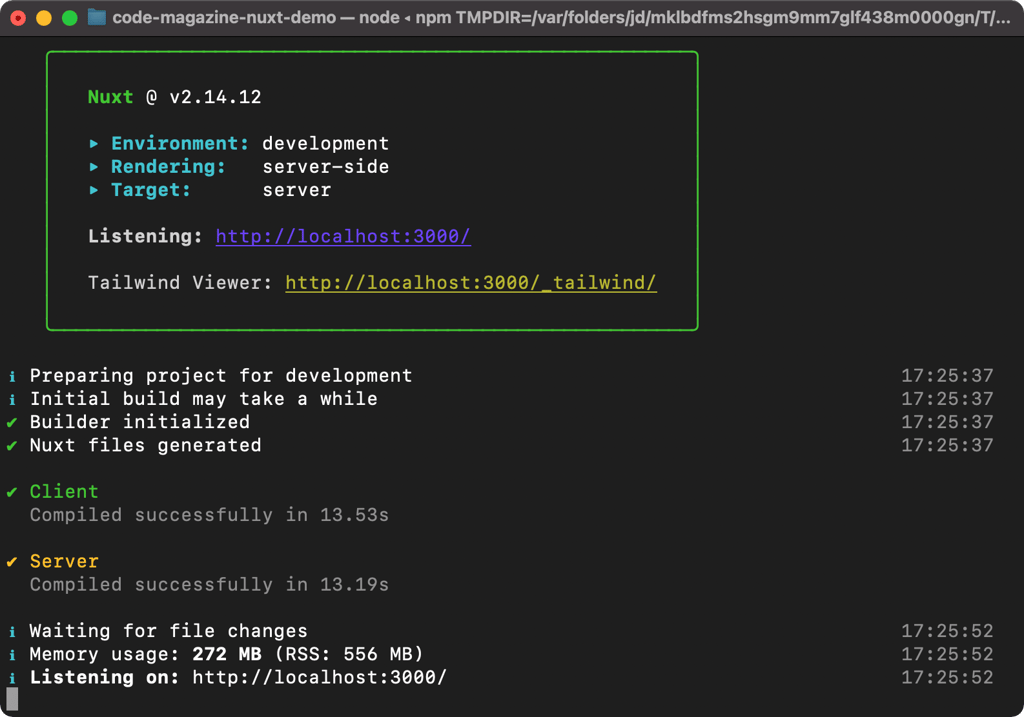Click the 'server-side' rendering value
The width and height of the screenshot is (1024, 717).
coord(325,167)
